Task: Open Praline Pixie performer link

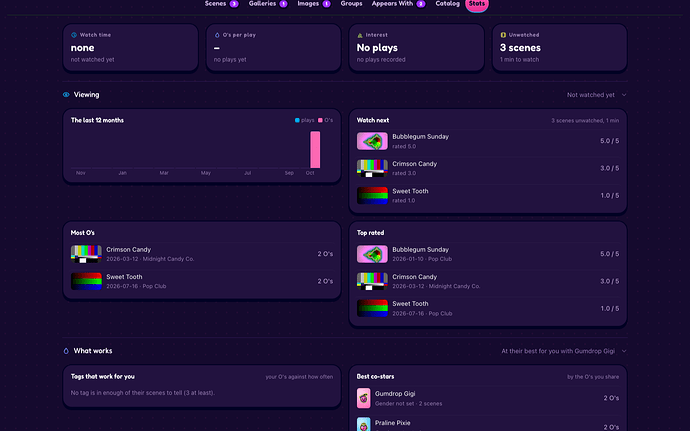Action: coord(393,423)
